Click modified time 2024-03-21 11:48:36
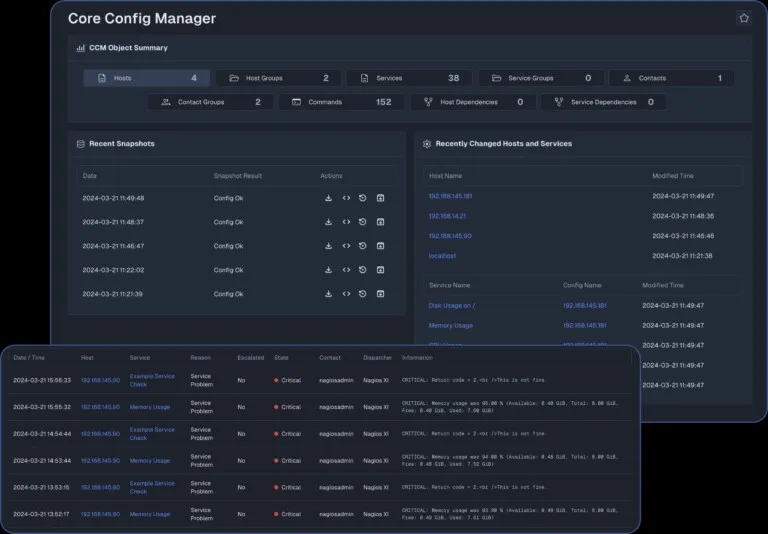 tap(683, 216)
